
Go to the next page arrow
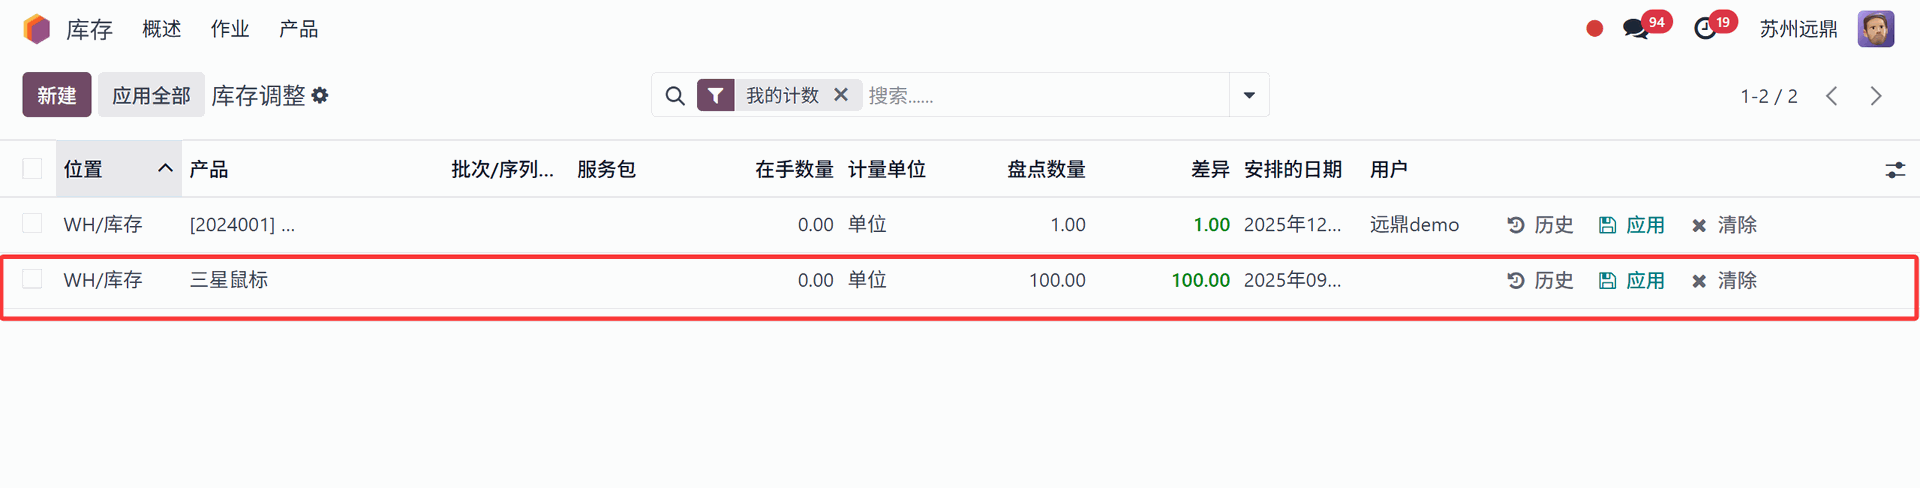pyautogui.click(x=1876, y=96)
